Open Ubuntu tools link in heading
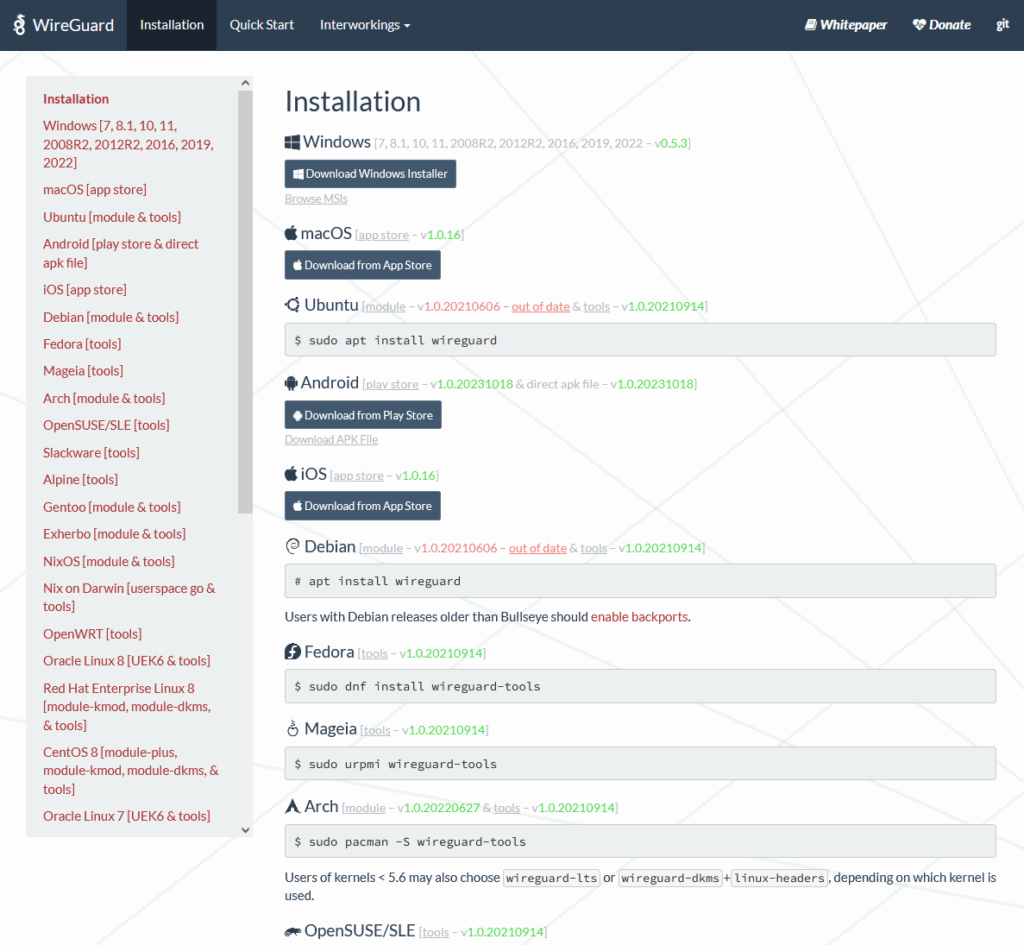 (596, 307)
